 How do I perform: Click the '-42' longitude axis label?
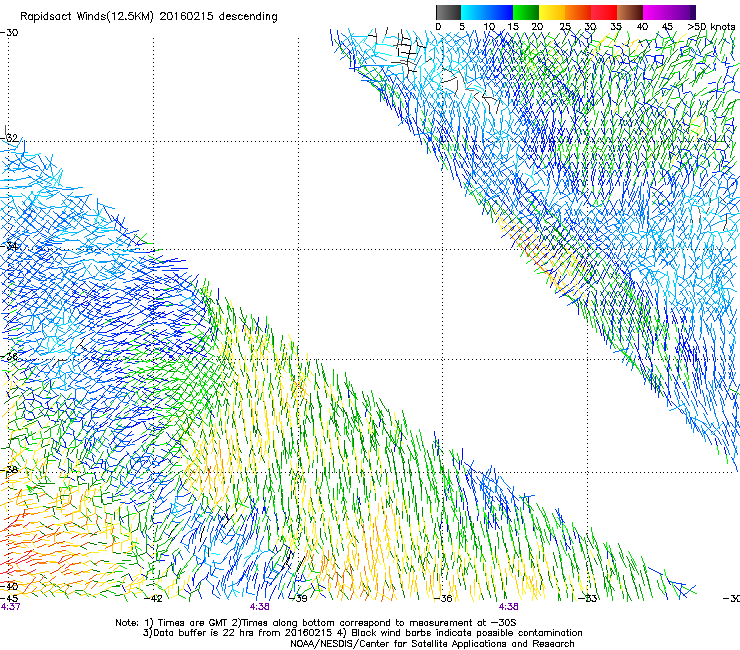click(x=153, y=599)
